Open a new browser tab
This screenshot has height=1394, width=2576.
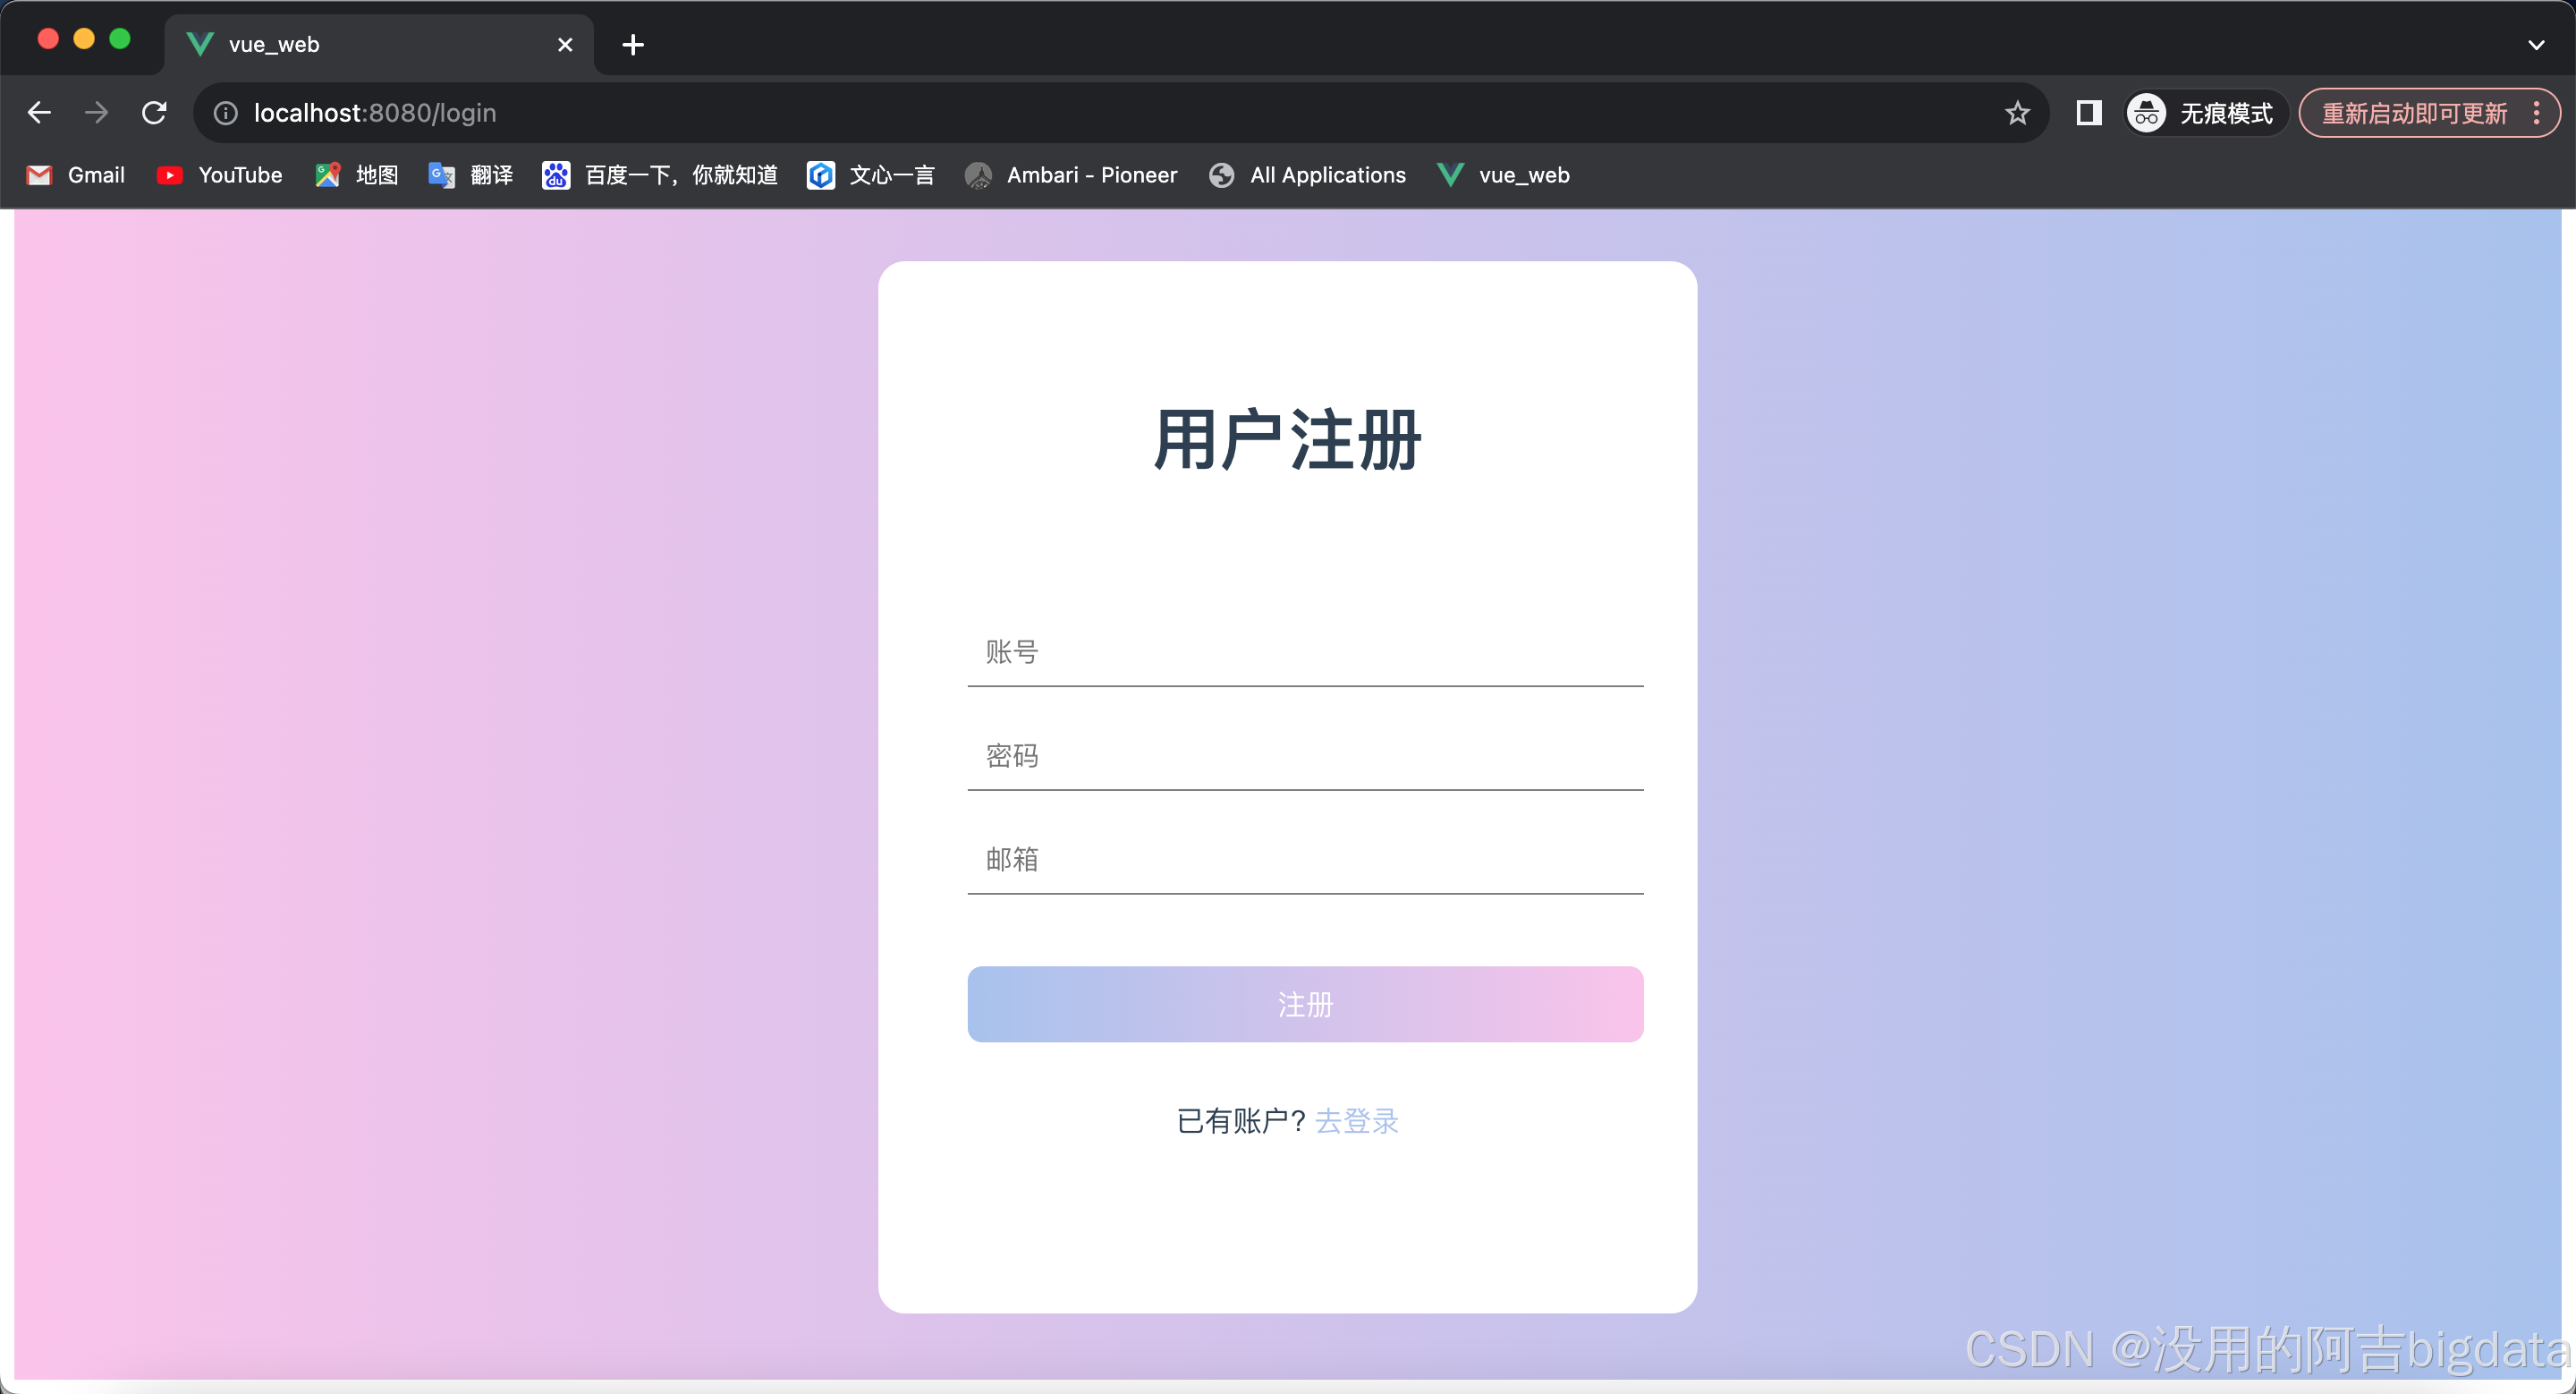coord(633,45)
